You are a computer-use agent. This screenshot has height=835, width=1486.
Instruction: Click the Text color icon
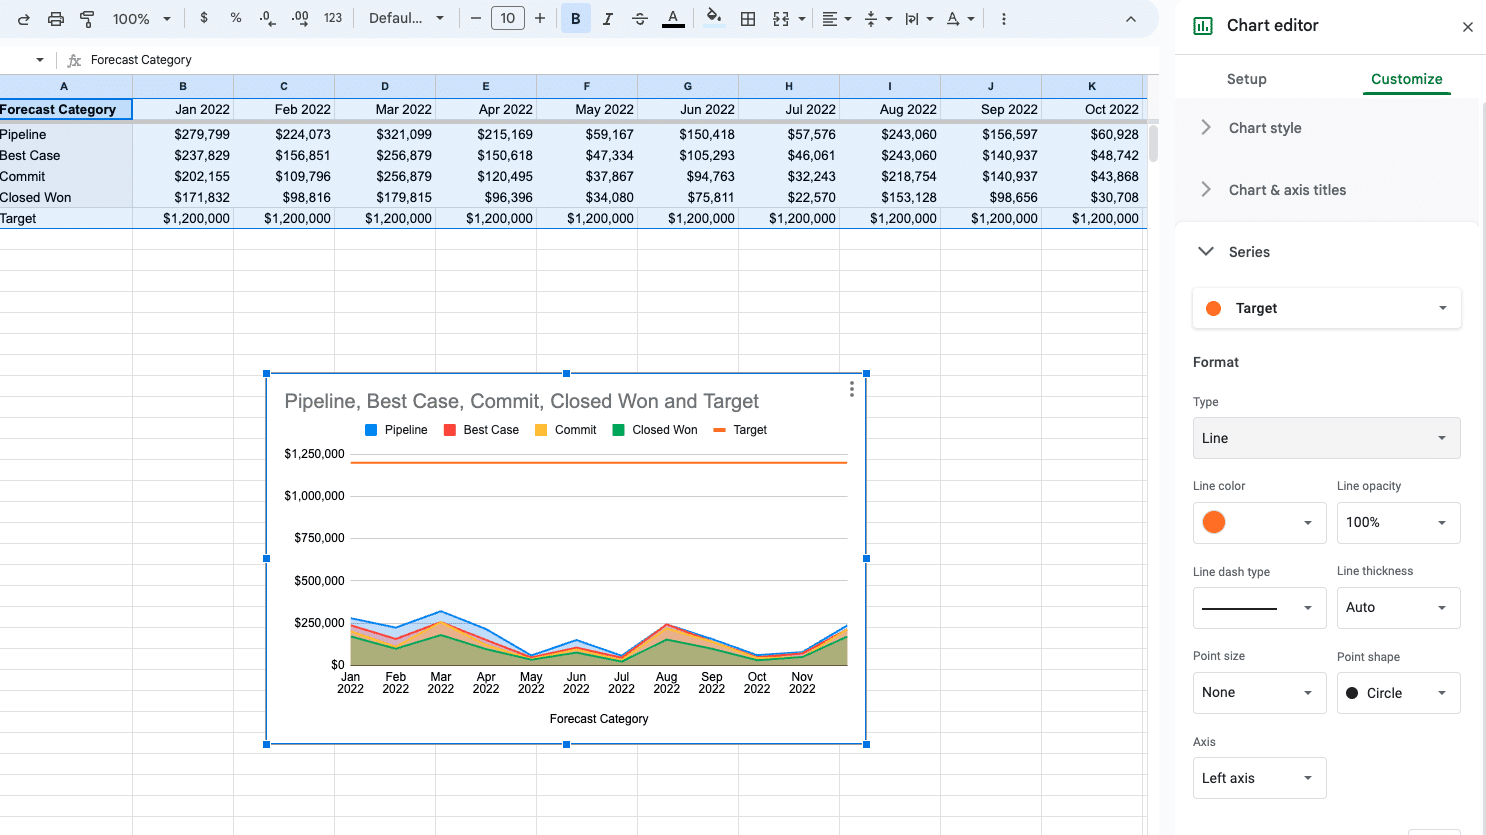(x=673, y=18)
